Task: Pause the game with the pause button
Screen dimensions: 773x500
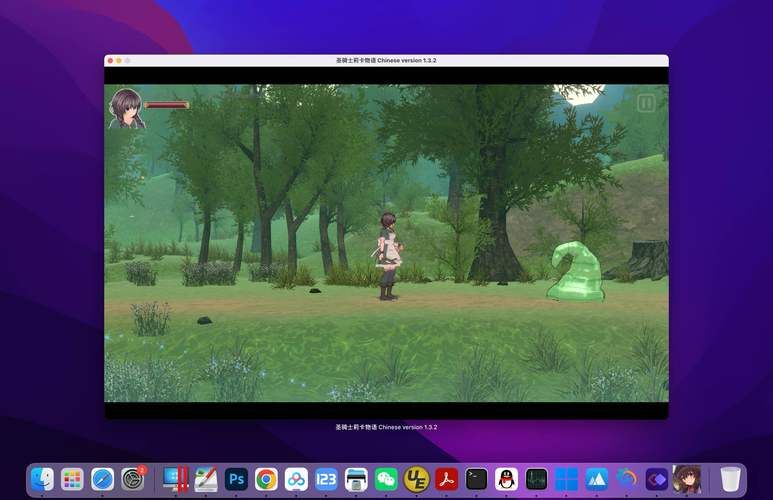Action: tap(646, 103)
